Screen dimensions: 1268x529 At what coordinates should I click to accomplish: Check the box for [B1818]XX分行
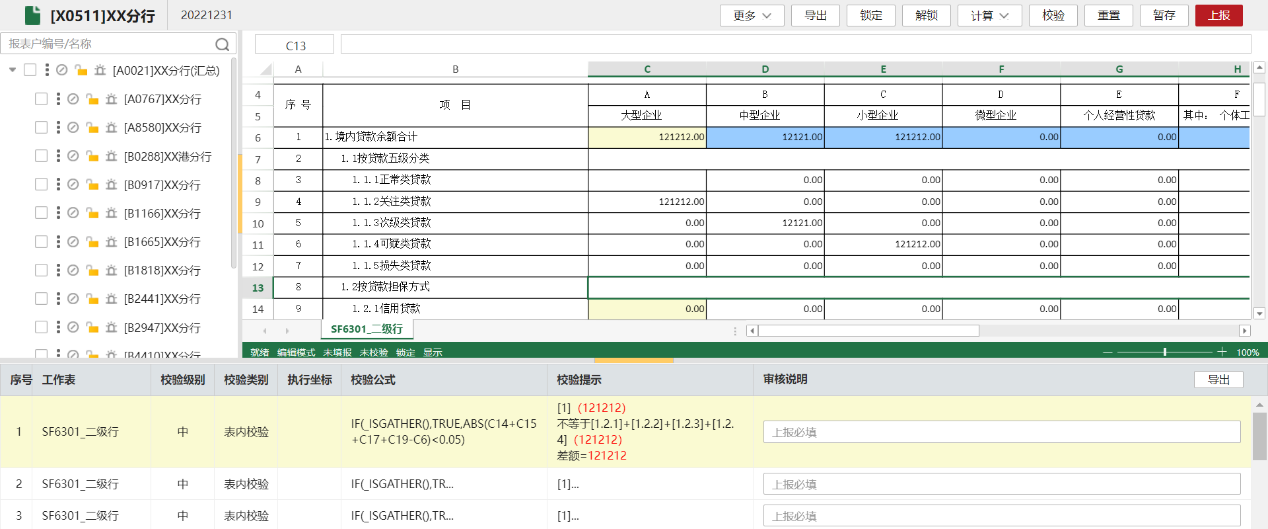click(41, 270)
